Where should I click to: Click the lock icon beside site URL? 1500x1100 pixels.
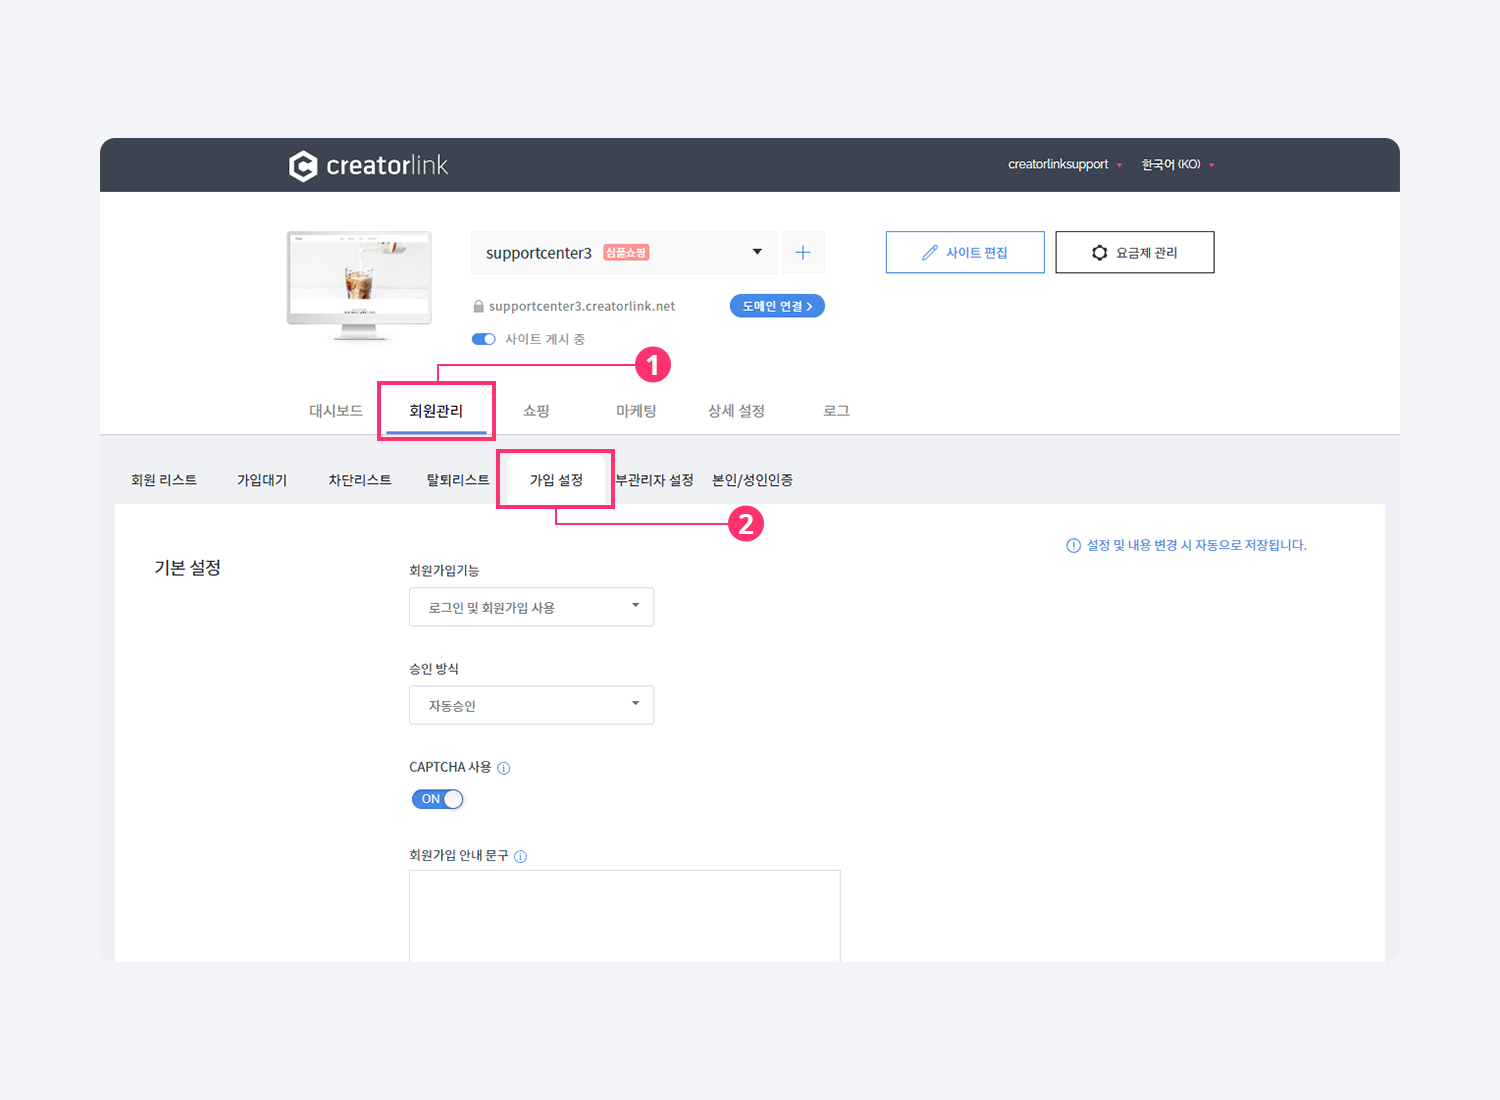pos(478,307)
